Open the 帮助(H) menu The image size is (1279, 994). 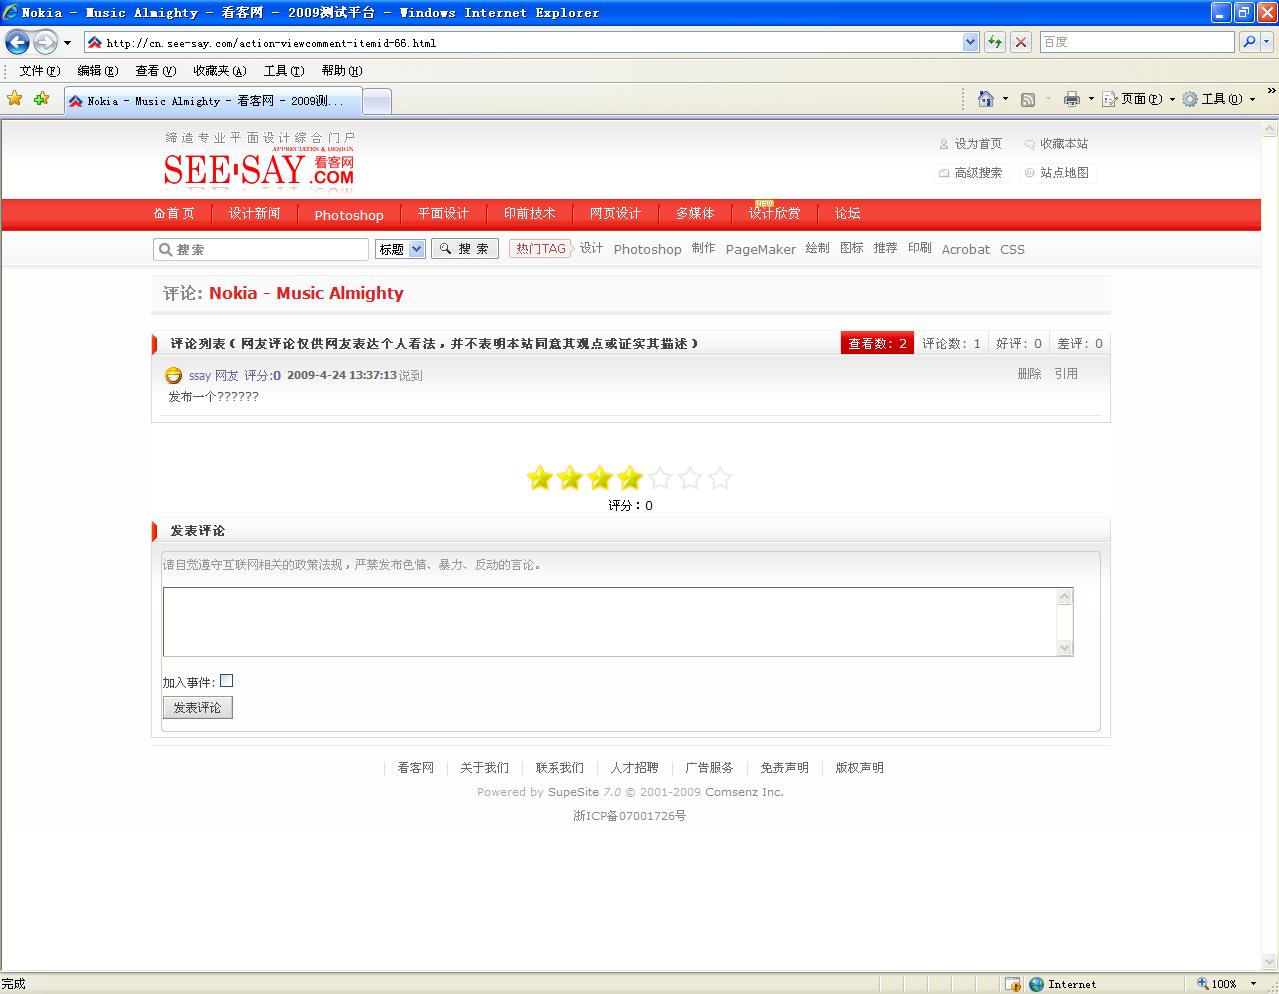click(342, 71)
